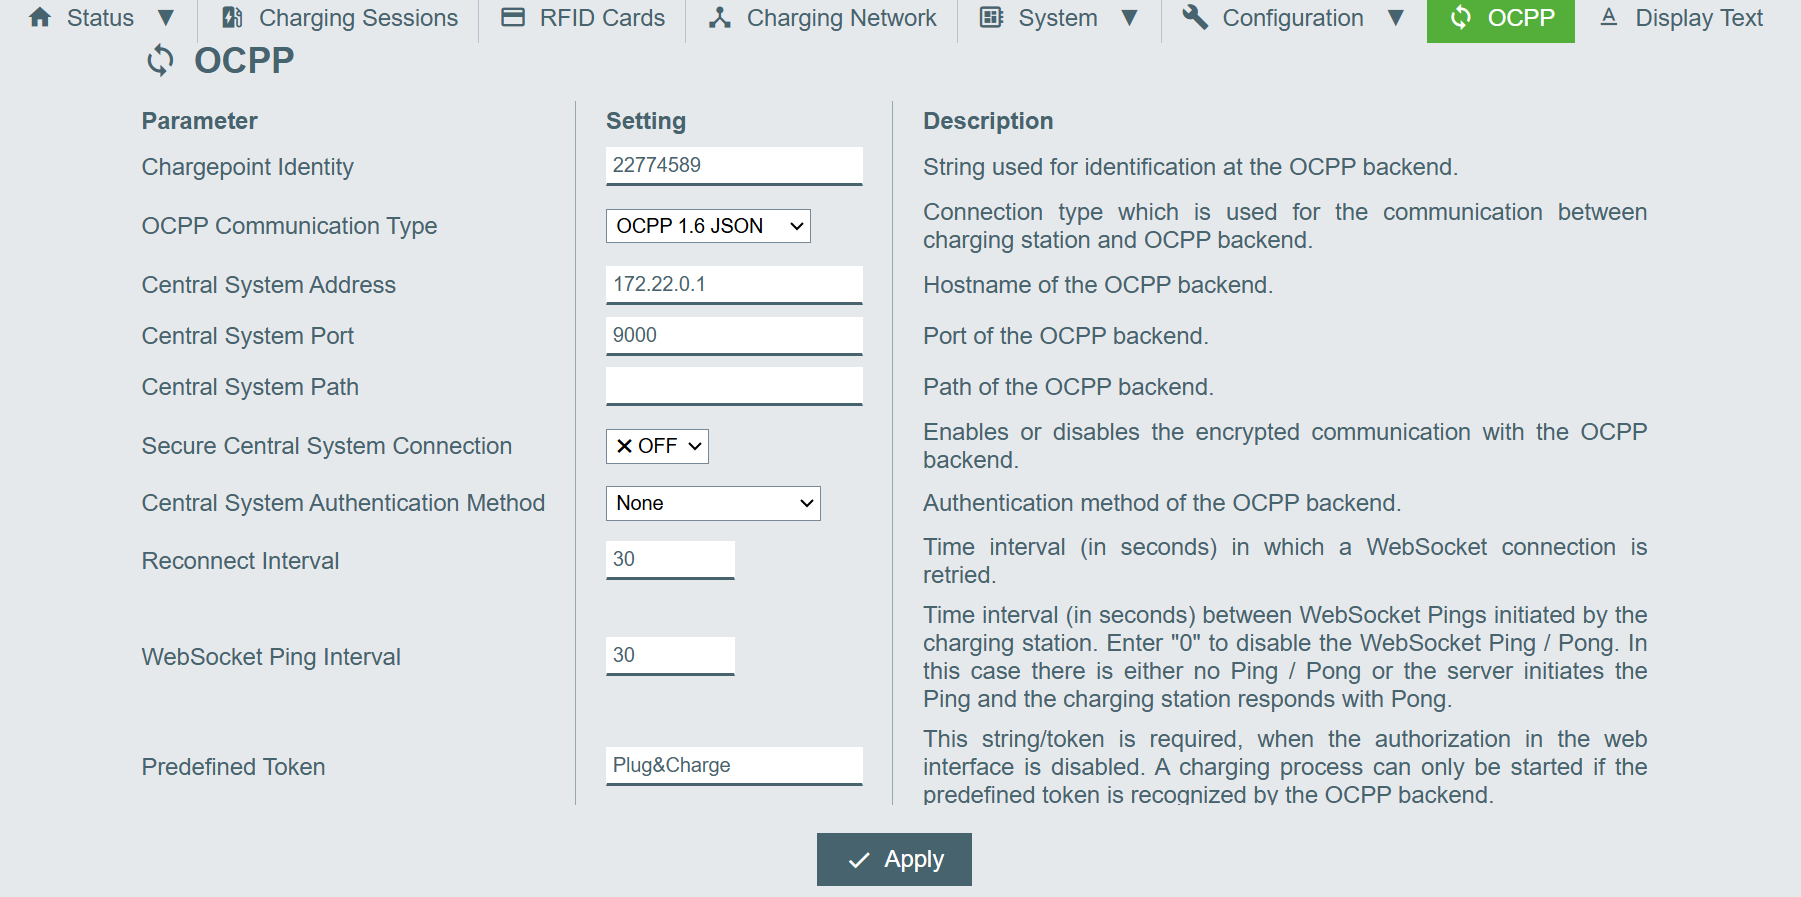This screenshot has height=897, width=1801.
Task: Go to the RFID Cards page
Action: [x=602, y=18]
